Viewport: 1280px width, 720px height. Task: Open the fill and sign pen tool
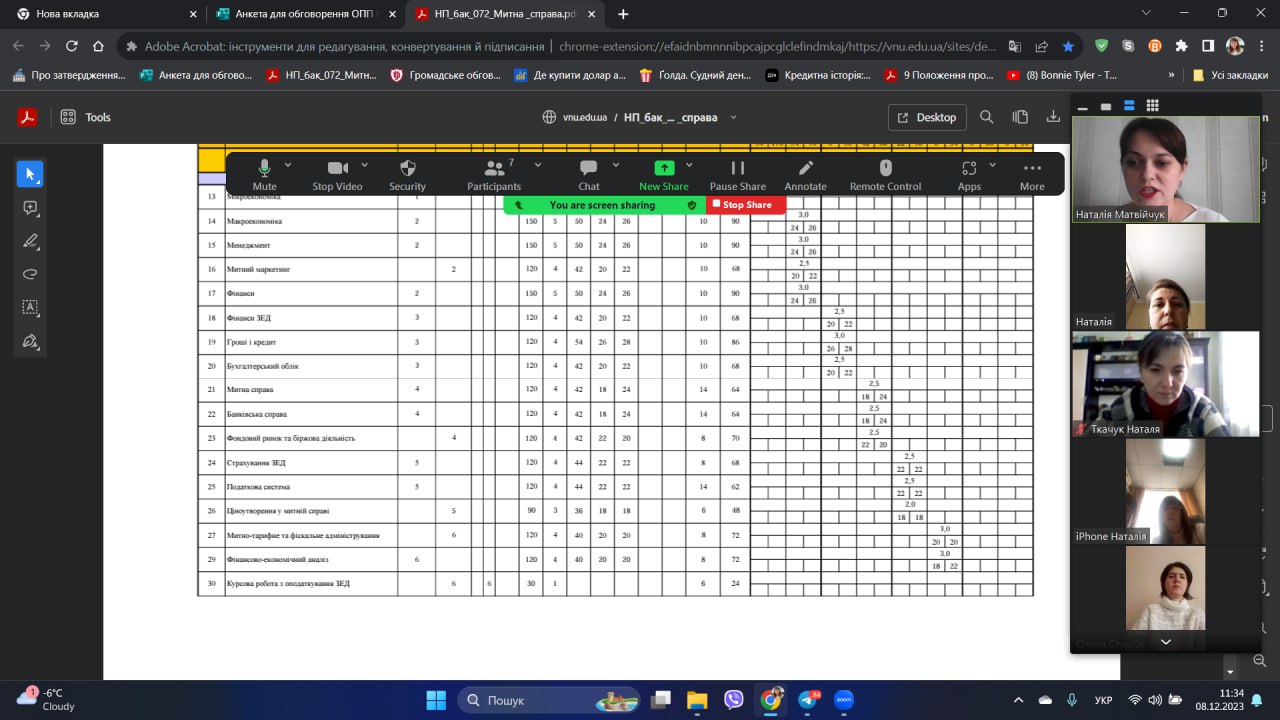(30, 341)
